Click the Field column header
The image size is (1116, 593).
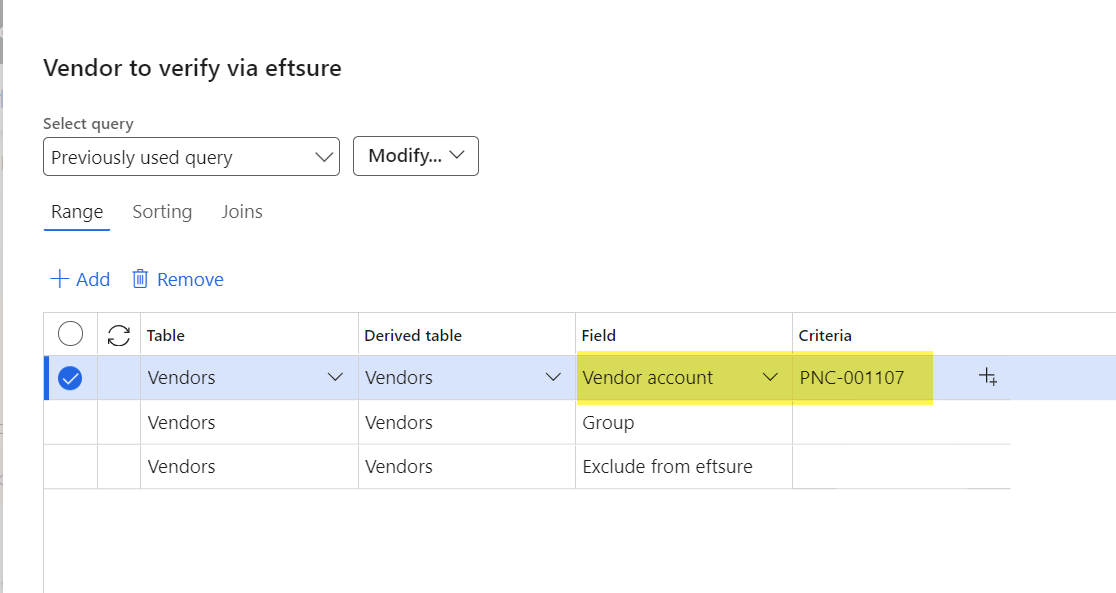coord(683,335)
